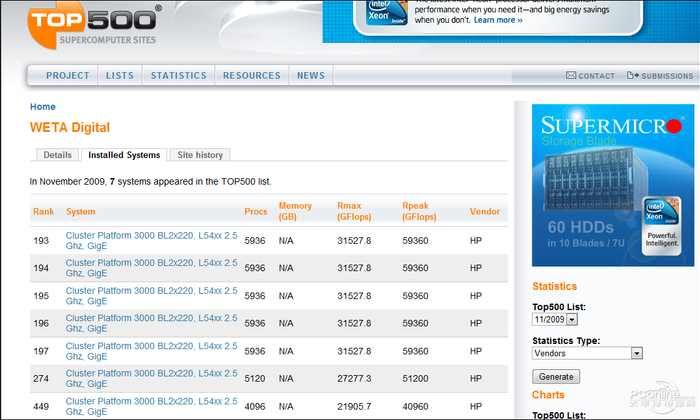Image resolution: width=700 pixels, height=420 pixels.
Task: Open the Cluster Platform system ranked 197
Action: click(151, 351)
